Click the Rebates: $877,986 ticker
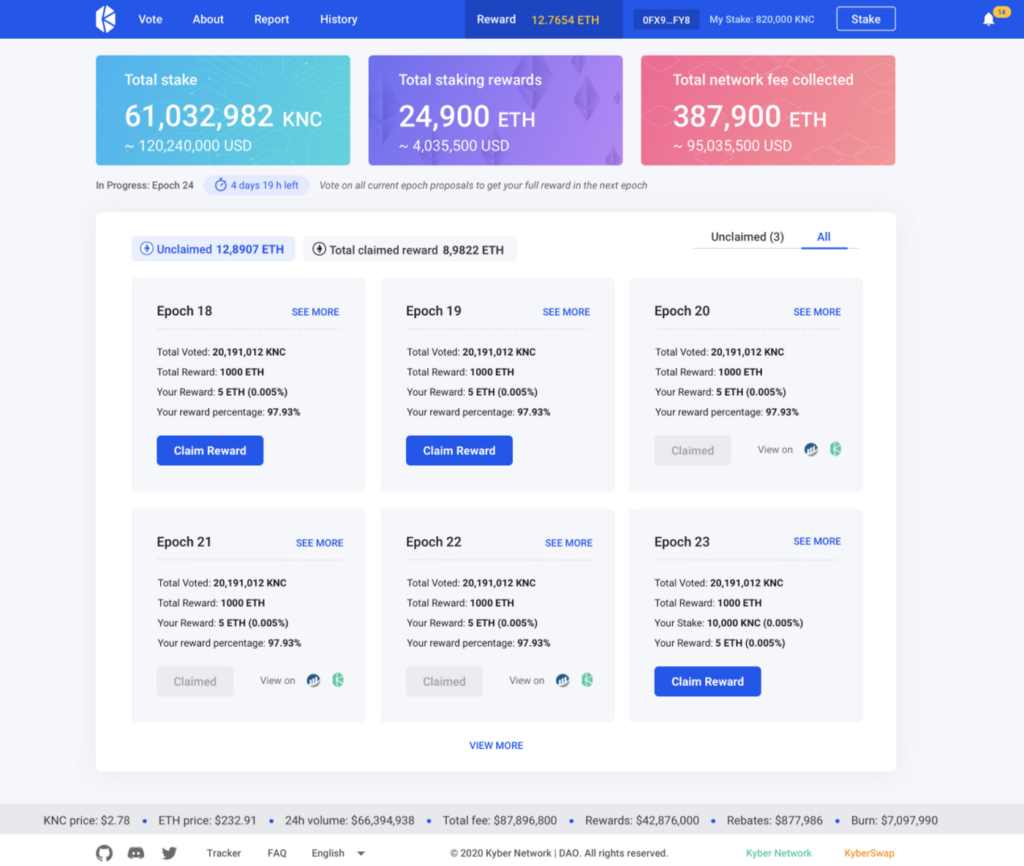 pyautogui.click(x=775, y=820)
